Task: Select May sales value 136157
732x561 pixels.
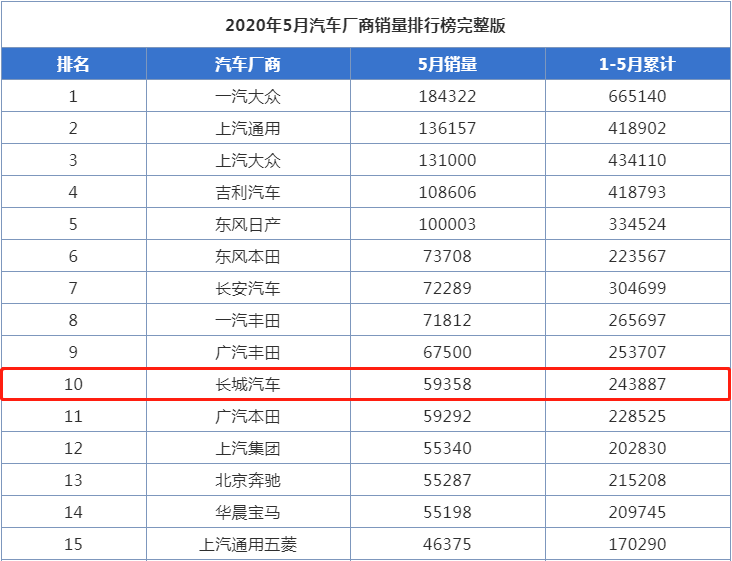Action: (x=448, y=128)
